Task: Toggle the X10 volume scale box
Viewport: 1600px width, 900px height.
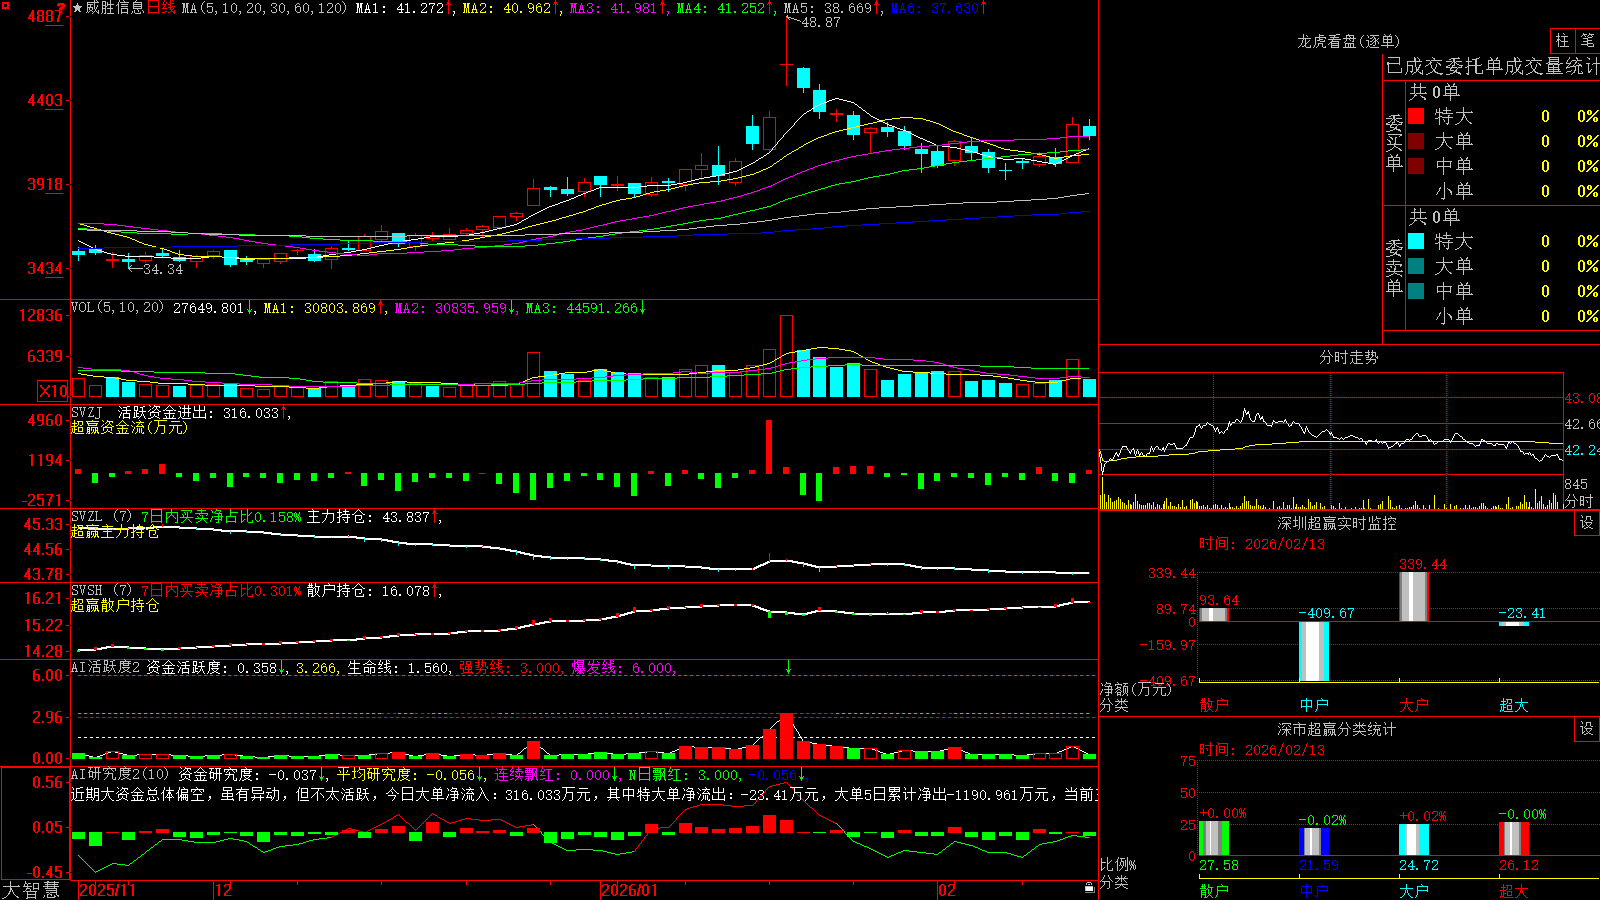Action: tap(53, 391)
